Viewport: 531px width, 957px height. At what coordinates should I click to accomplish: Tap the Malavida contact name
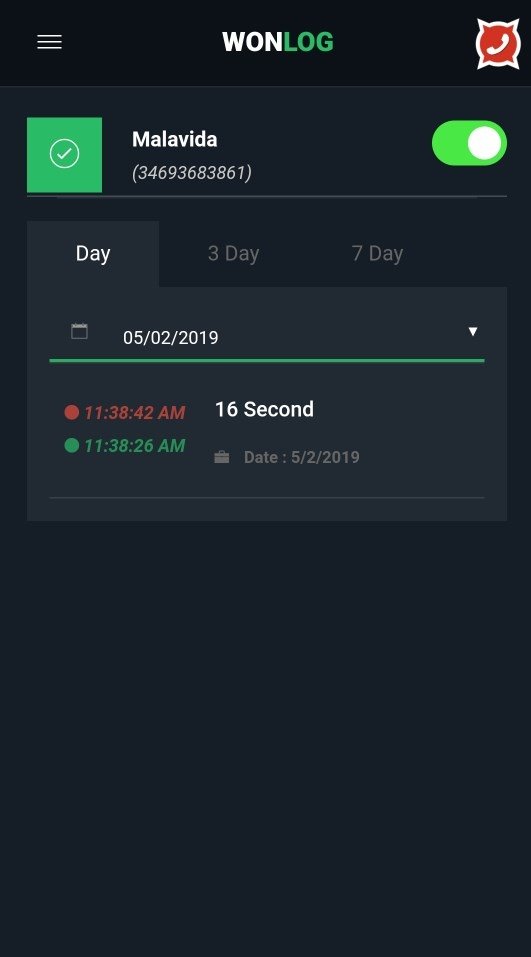click(175, 139)
